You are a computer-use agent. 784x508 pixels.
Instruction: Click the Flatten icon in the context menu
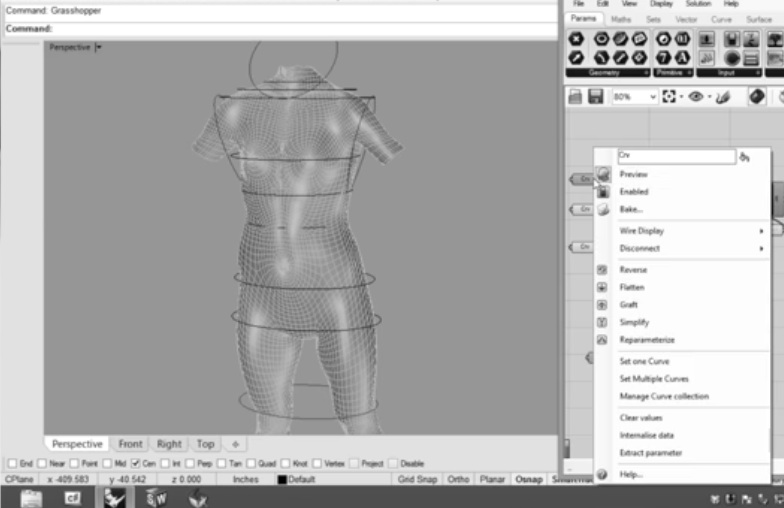(x=602, y=288)
